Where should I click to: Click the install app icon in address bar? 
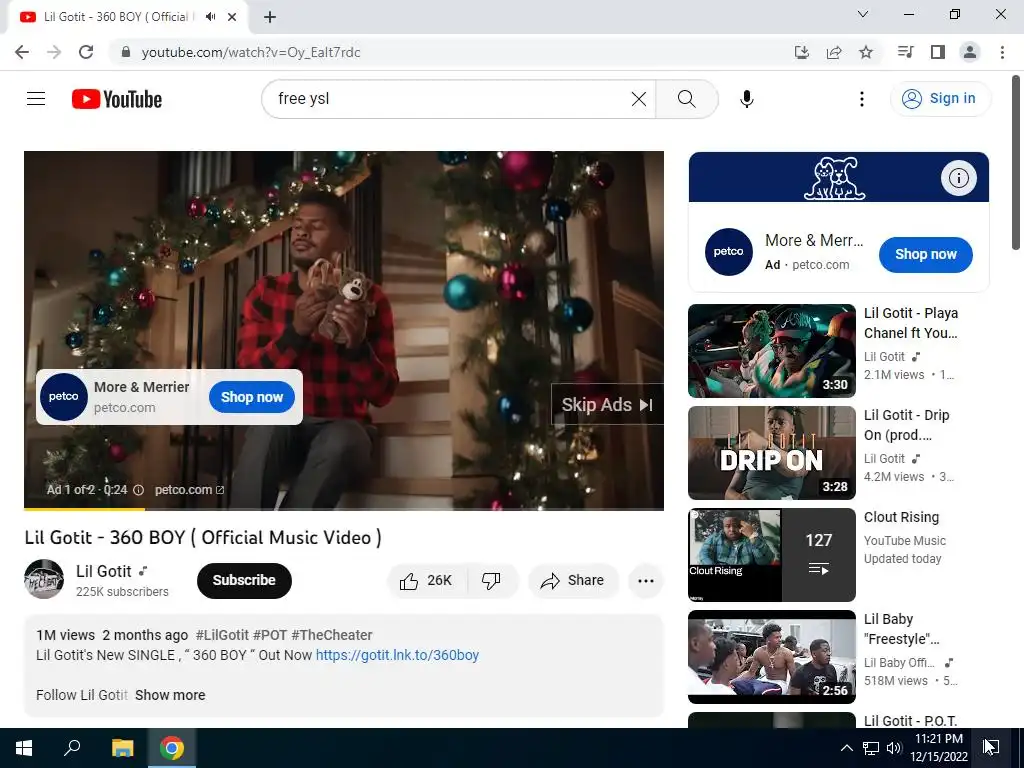(x=801, y=52)
